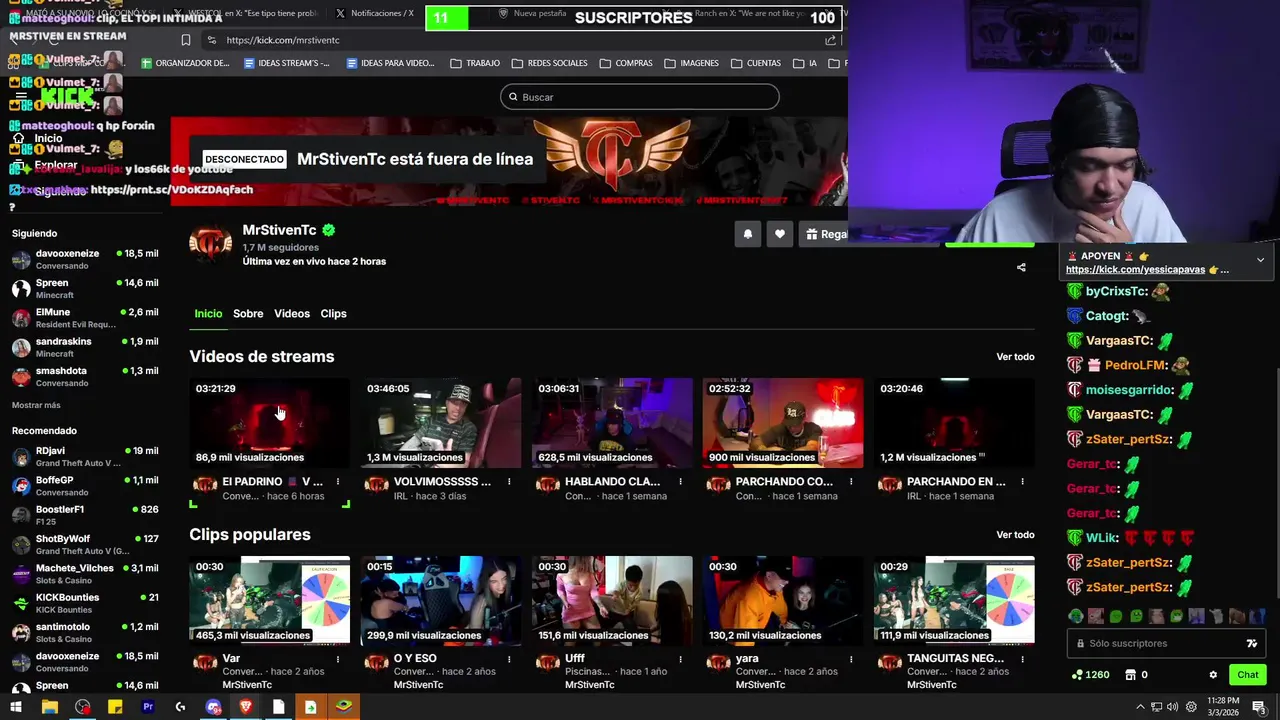Screen dimensions: 1280x720
Task: Open three-dot menu for HABLANDO CLA video
Action: (x=680, y=482)
